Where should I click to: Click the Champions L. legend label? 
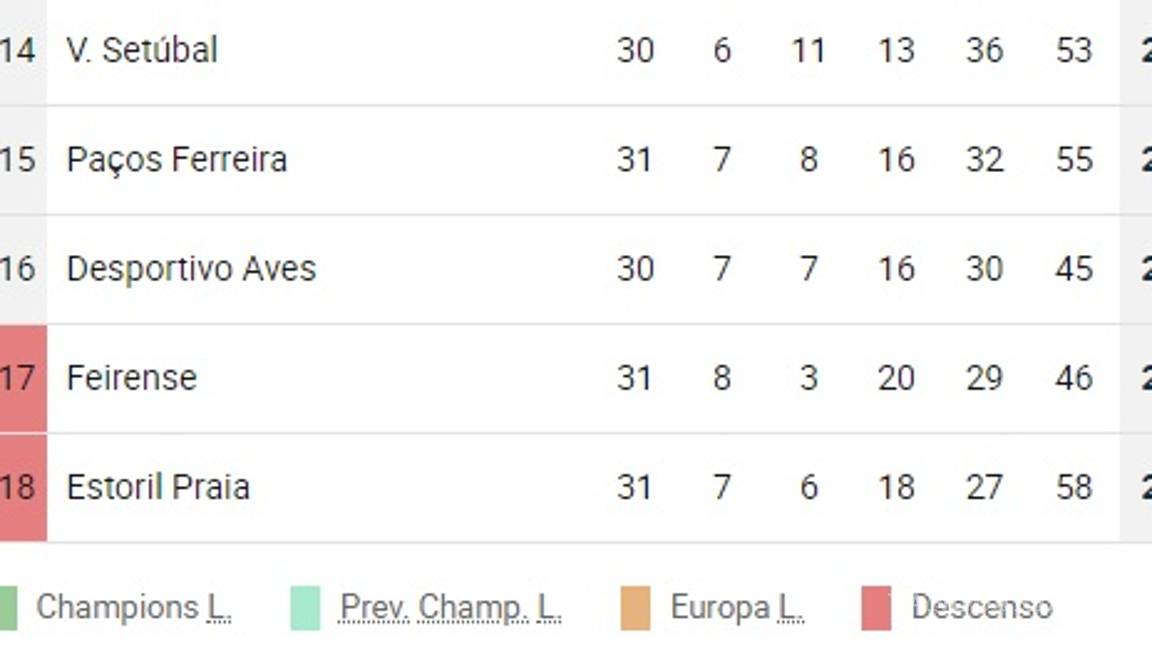(x=133, y=607)
